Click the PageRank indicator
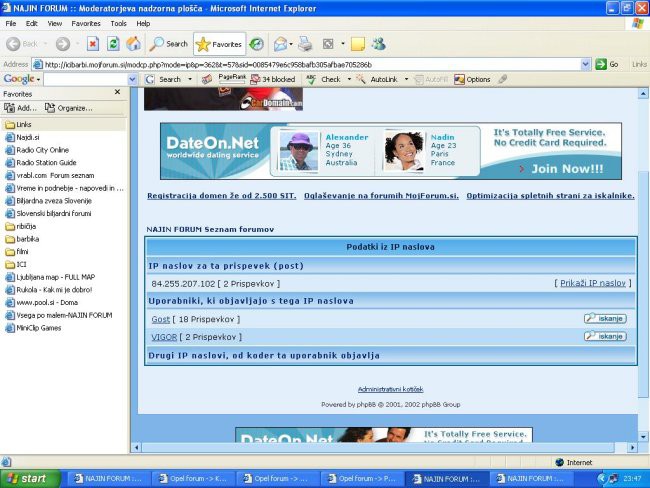Screen dimensions: 650x488 [x=232, y=79]
